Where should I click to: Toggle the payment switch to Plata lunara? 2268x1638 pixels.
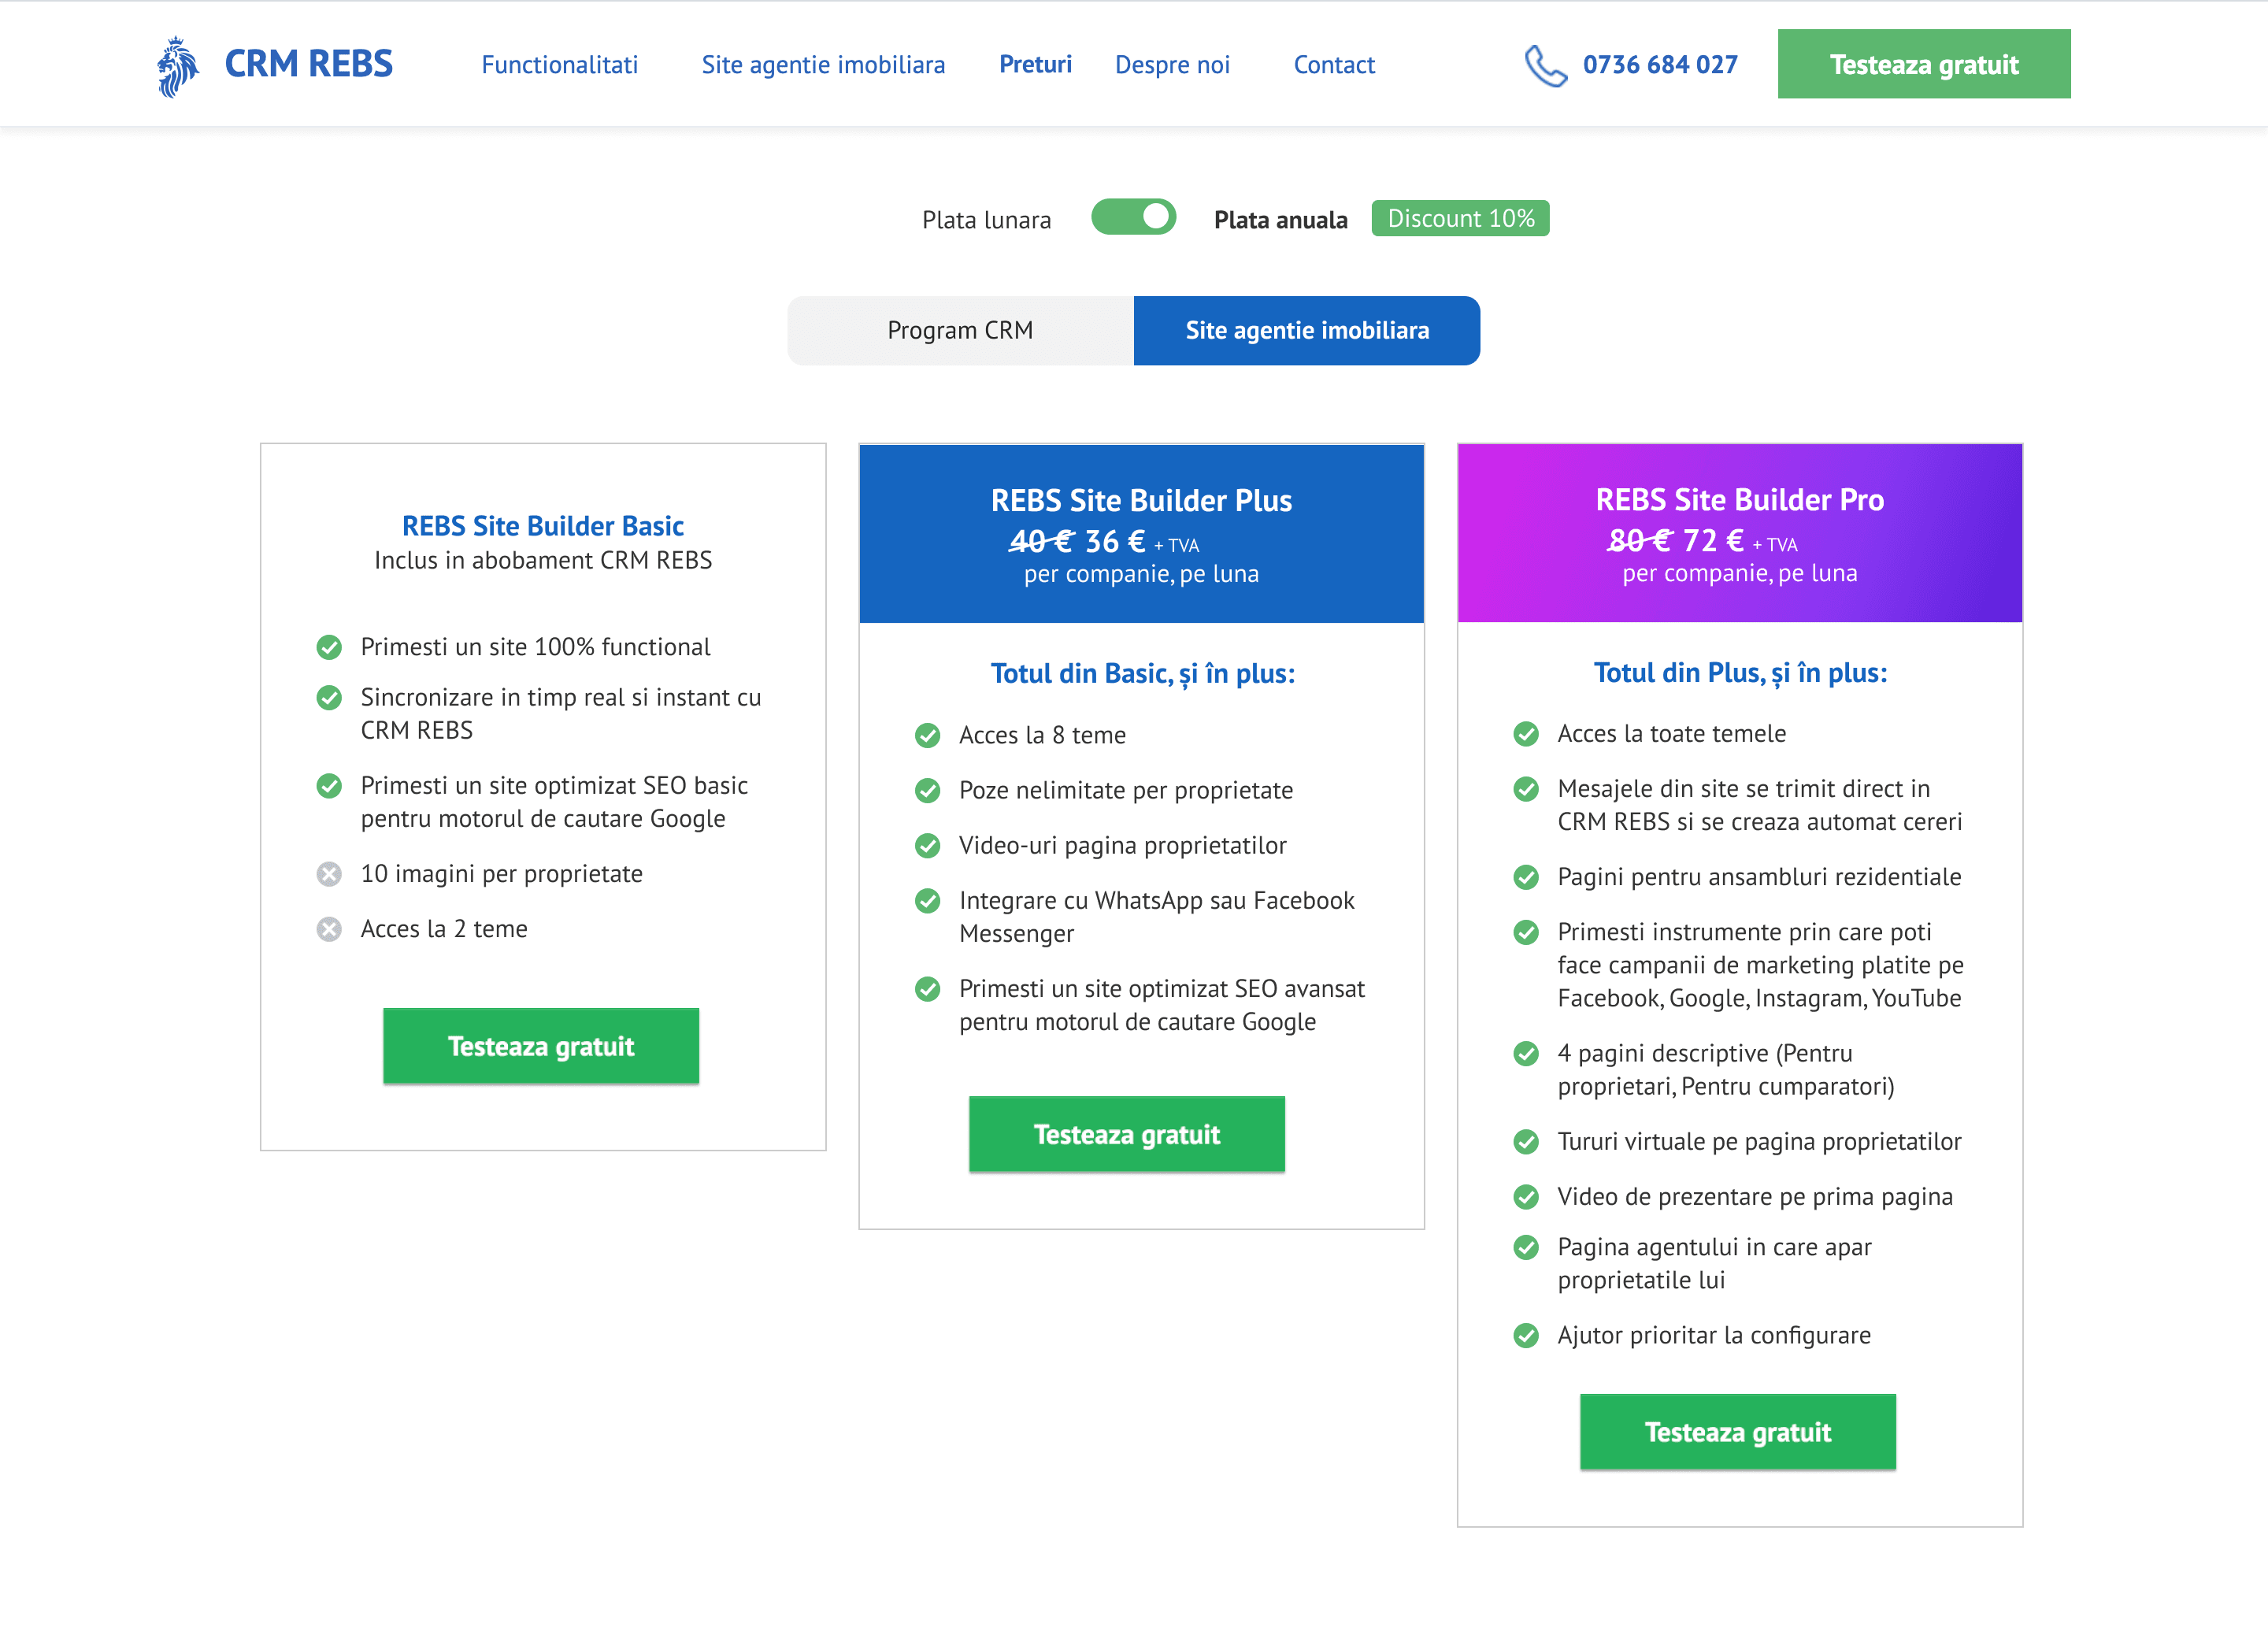(1134, 216)
